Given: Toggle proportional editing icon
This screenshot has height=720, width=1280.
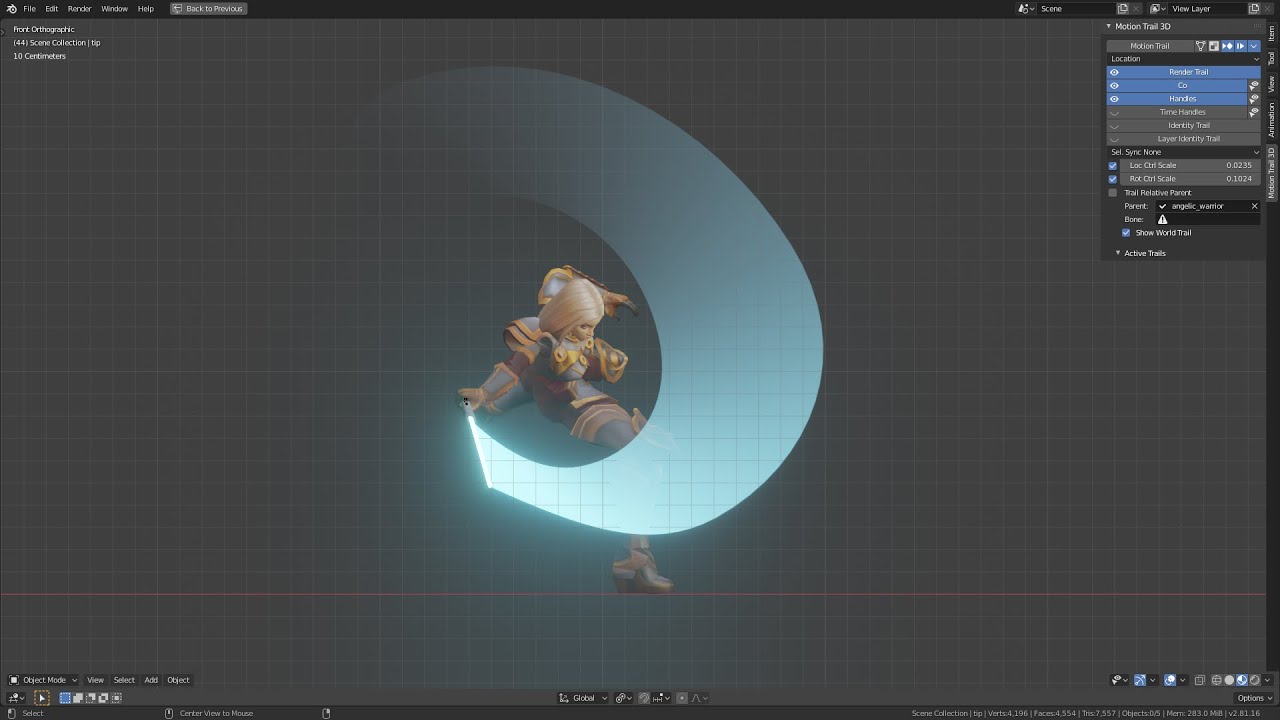Looking at the screenshot, I should pos(683,698).
